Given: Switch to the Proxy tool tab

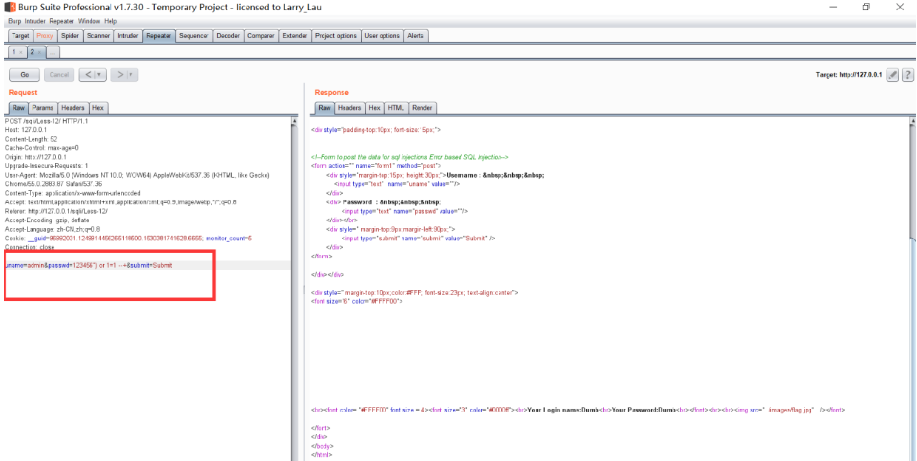Looking at the screenshot, I should pyautogui.click(x=45, y=36).
